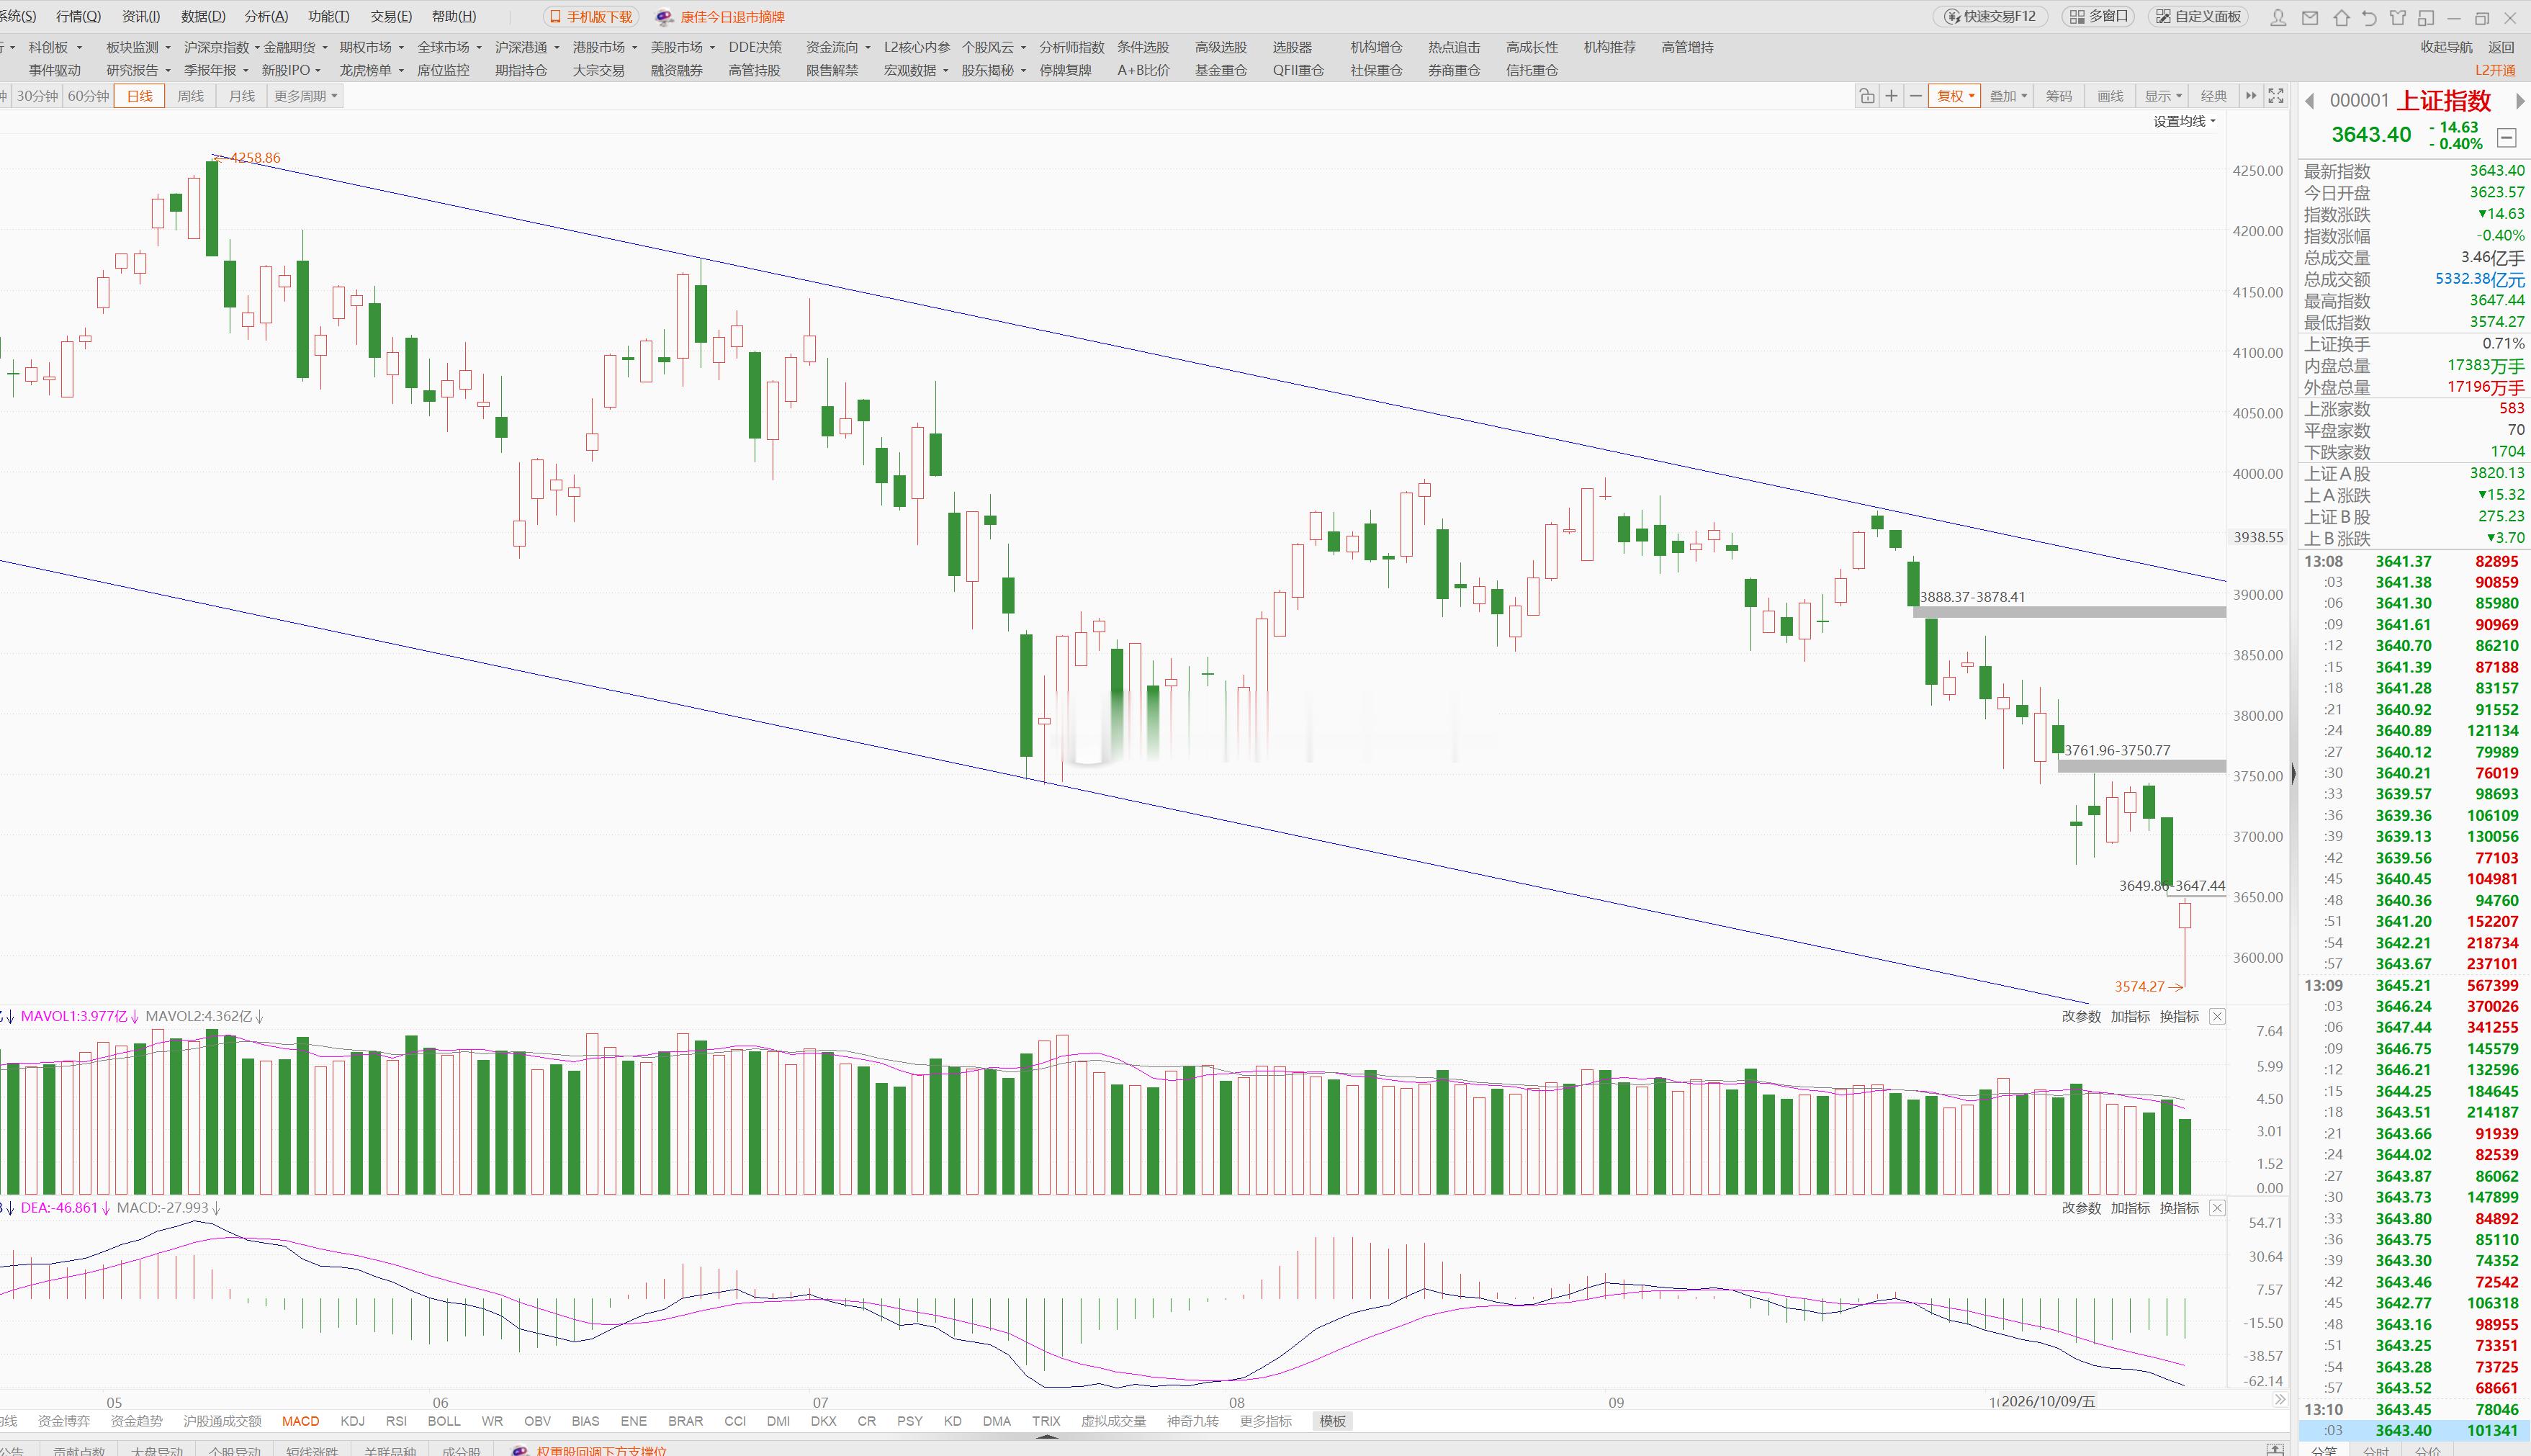Open the 复权 dropdown
The height and width of the screenshot is (1456, 2531).
(1955, 96)
